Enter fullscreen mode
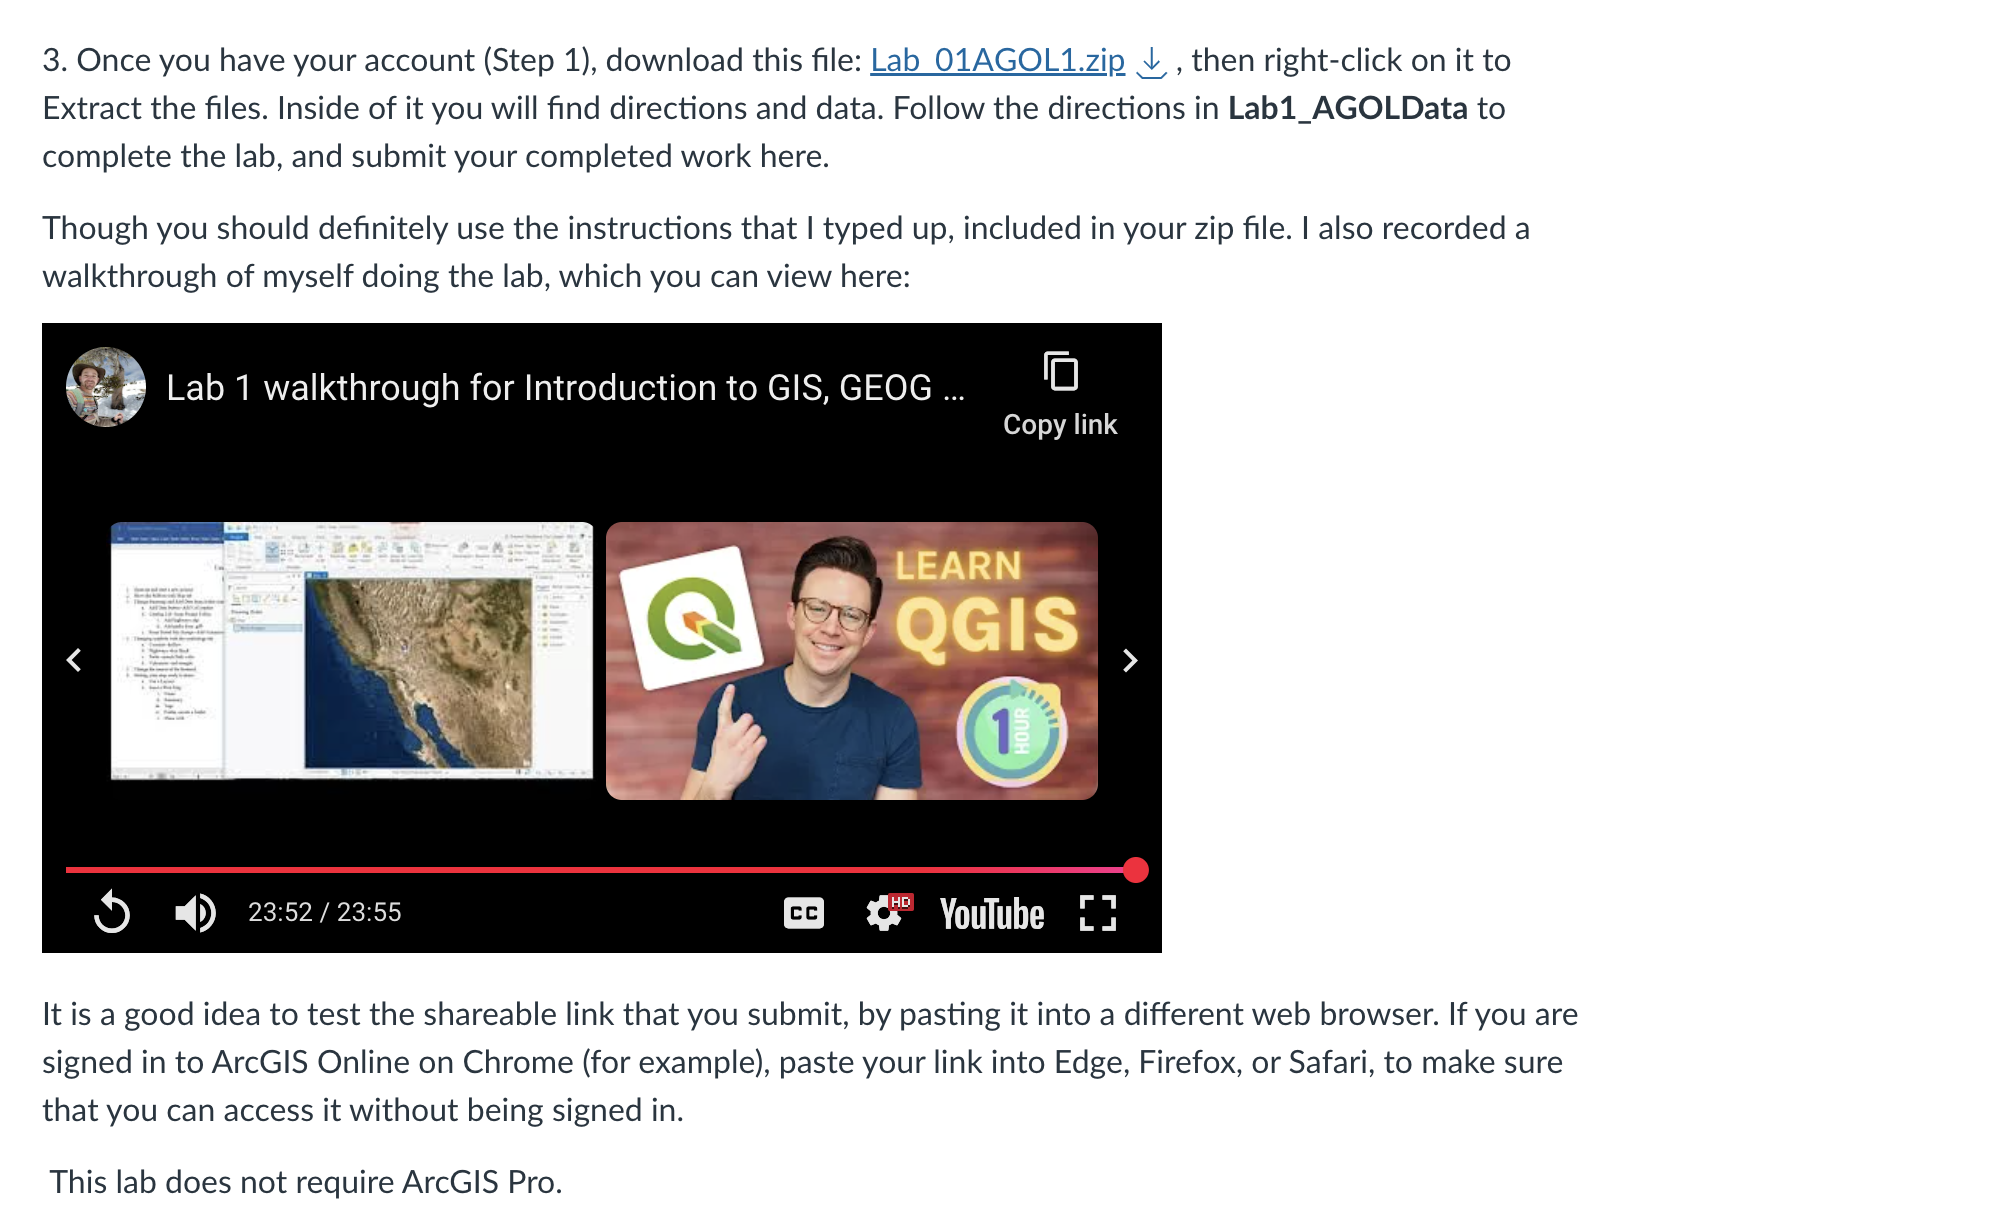Image resolution: width=2006 pixels, height=1220 pixels. pyautogui.click(x=1098, y=913)
